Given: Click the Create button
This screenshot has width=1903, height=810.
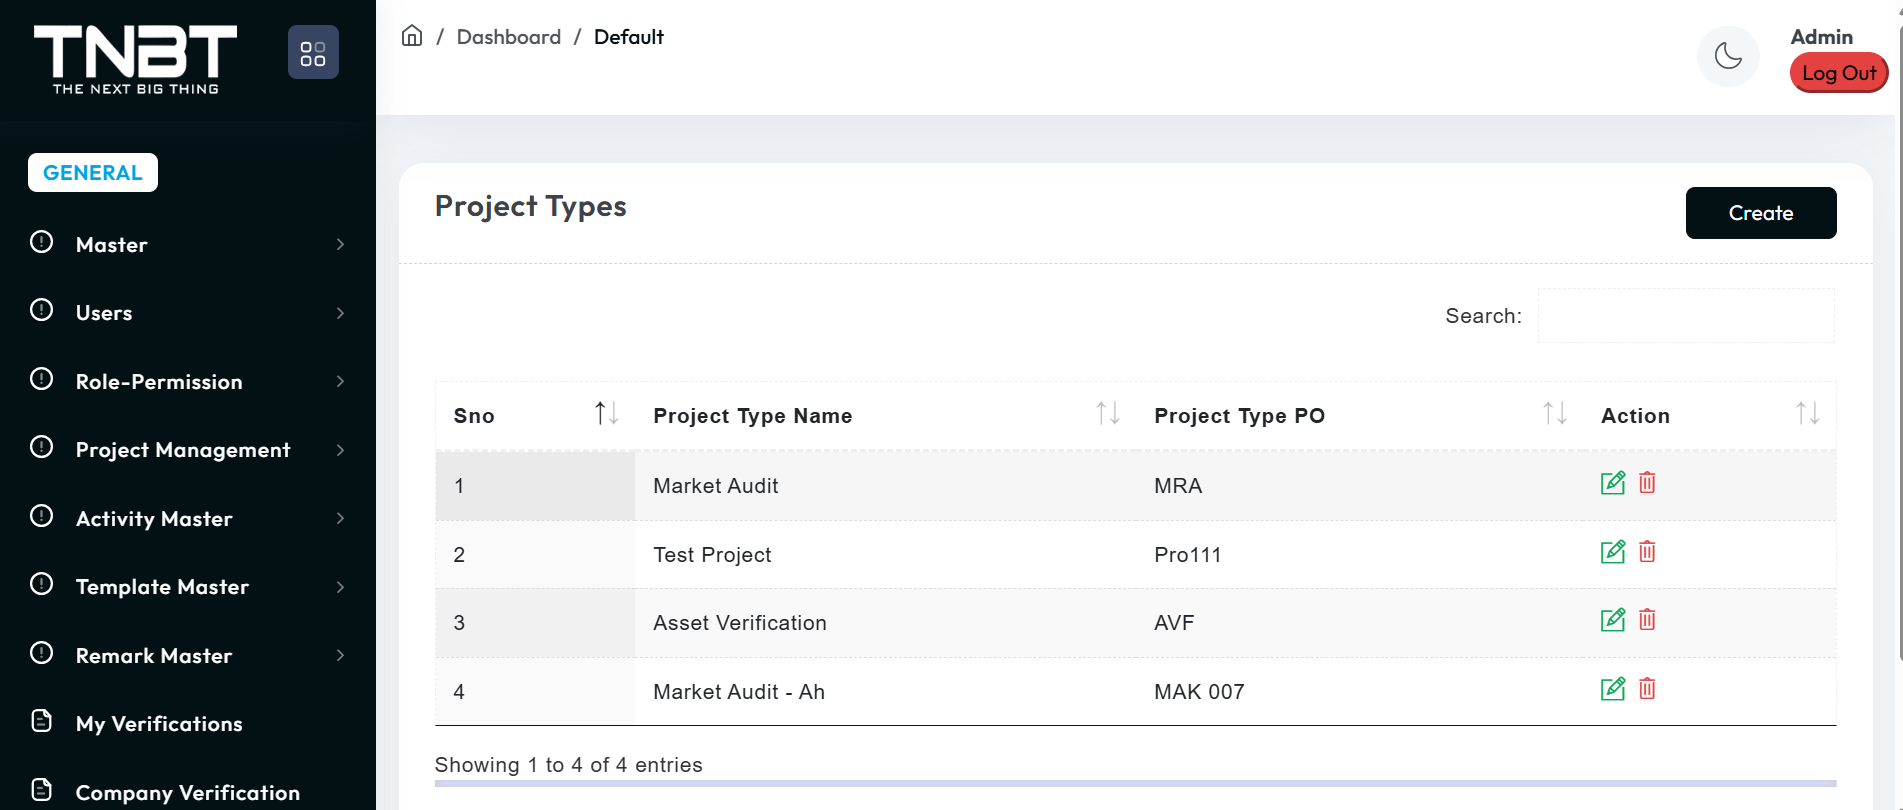Looking at the screenshot, I should [1760, 213].
